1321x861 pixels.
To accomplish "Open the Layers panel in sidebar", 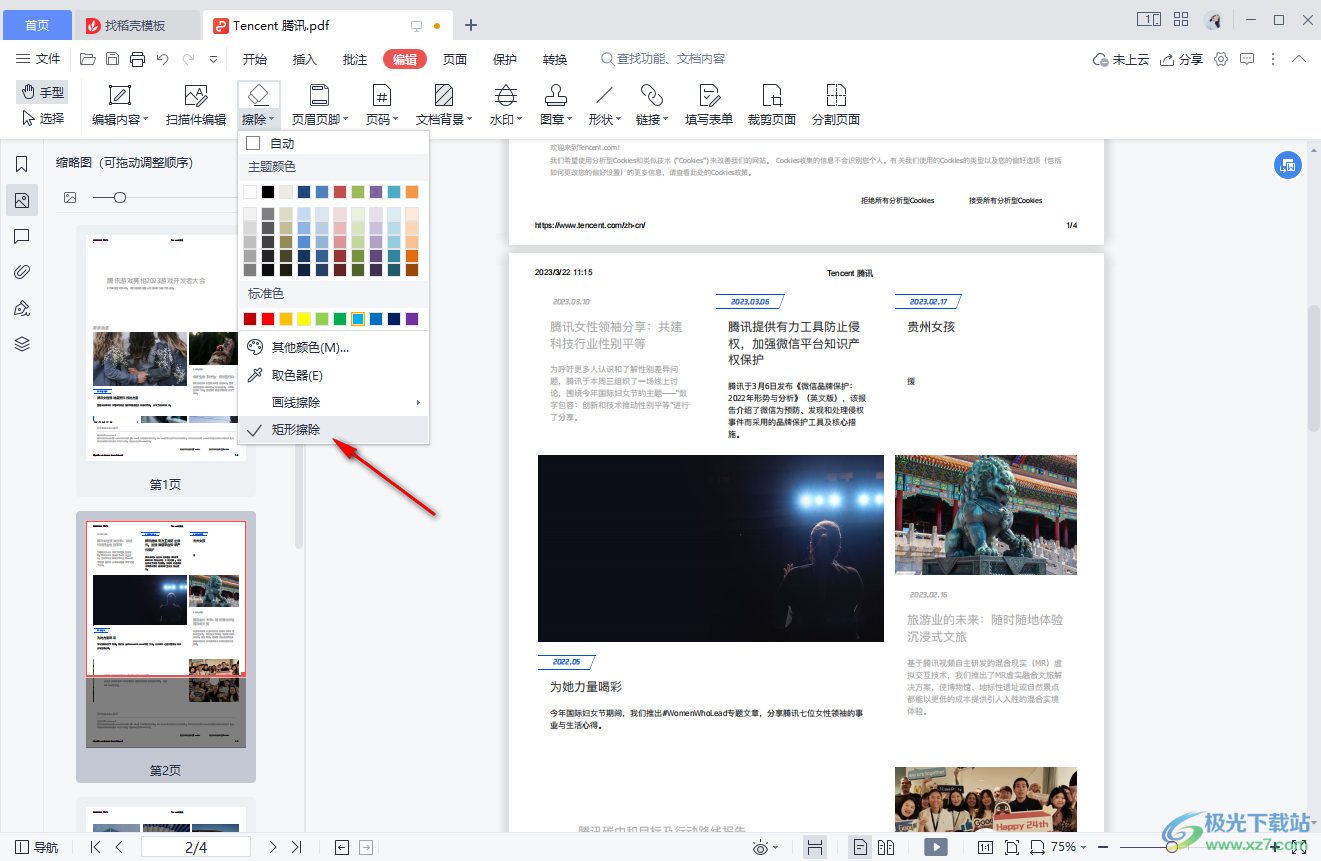I will [22, 344].
